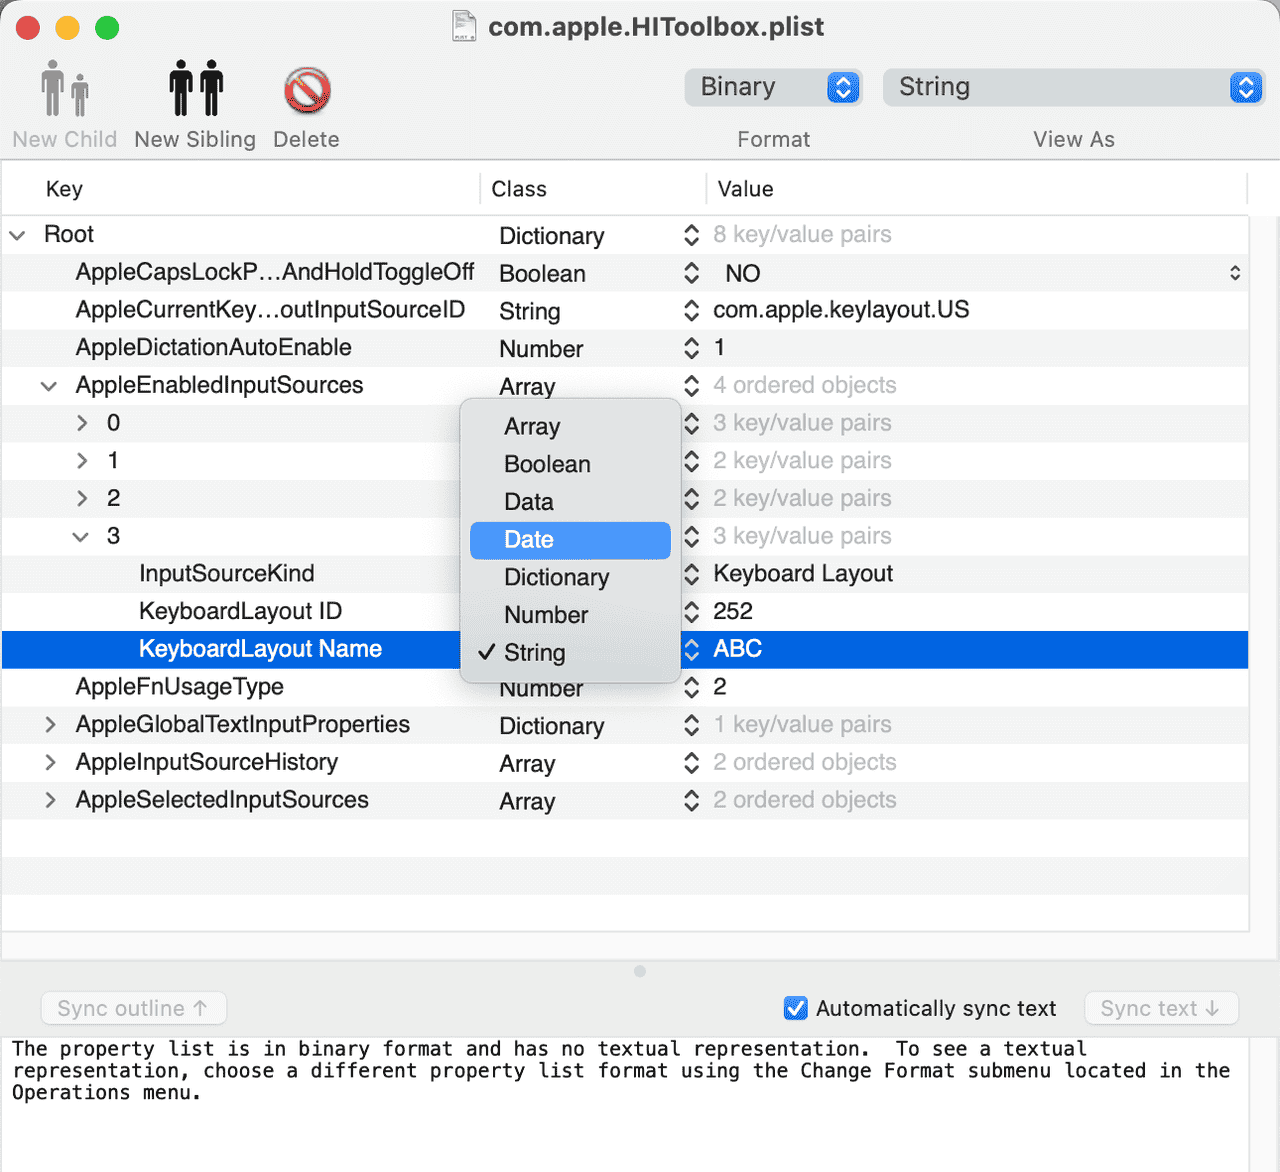This screenshot has width=1280, height=1172.
Task: Click class stepper arrows for AppleFnUsageType row
Action: 691,687
